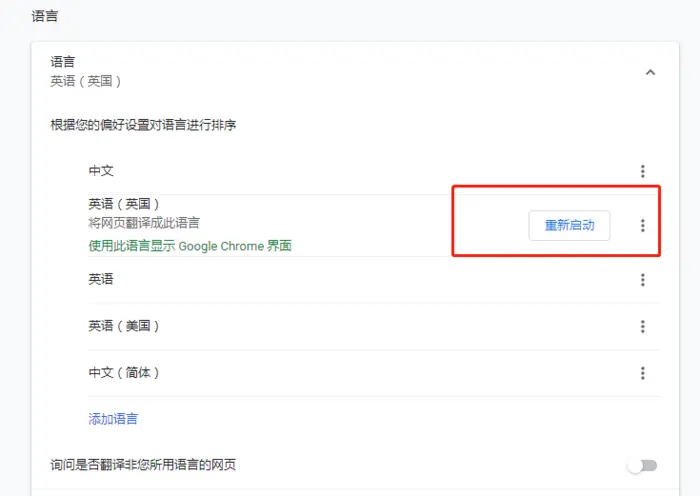Select the 英语（美国） language row
The height and width of the screenshot is (496, 700).
point(124,326)
